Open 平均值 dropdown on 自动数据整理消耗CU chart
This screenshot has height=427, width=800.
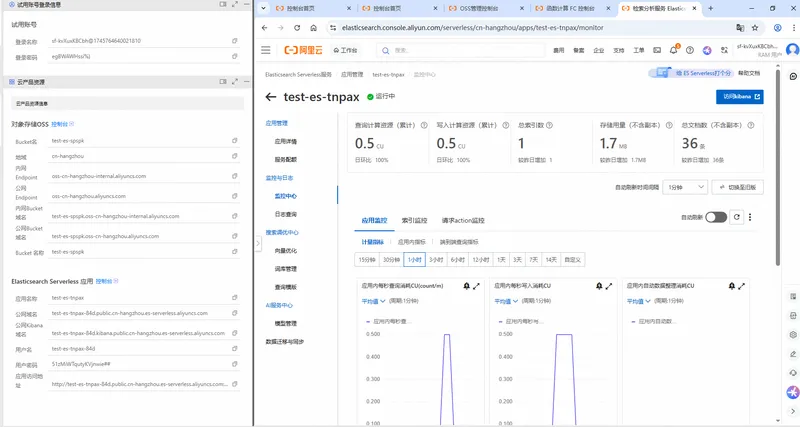(x=639, y=301)
